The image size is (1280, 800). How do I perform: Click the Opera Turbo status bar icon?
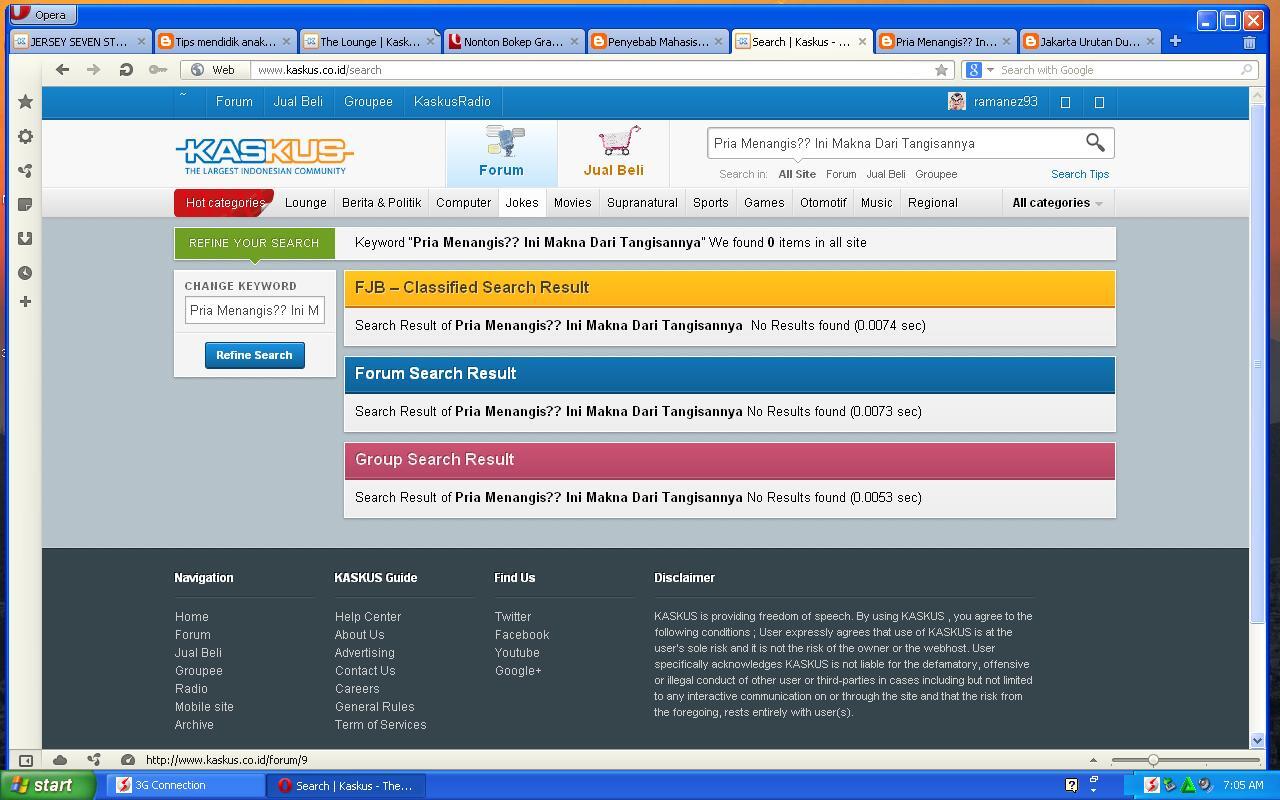pos(127,760)
